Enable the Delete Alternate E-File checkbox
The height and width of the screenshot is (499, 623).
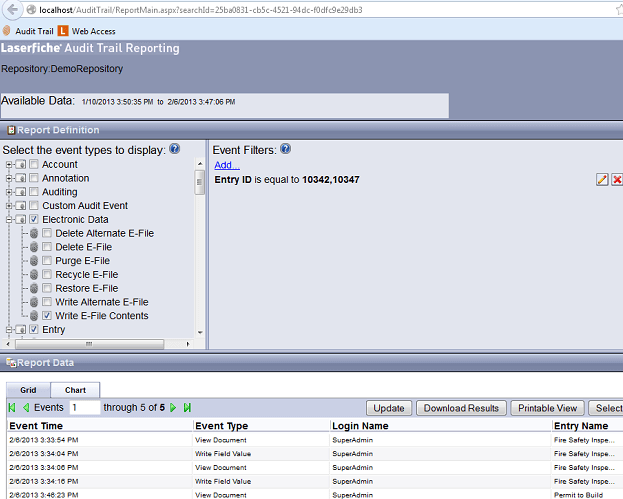click(47, 233)
